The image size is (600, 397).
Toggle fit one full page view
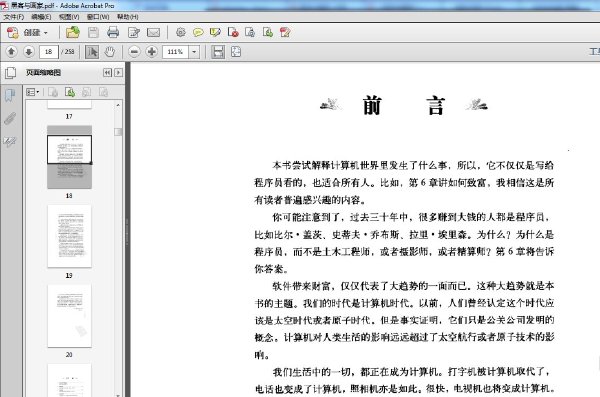236,52
